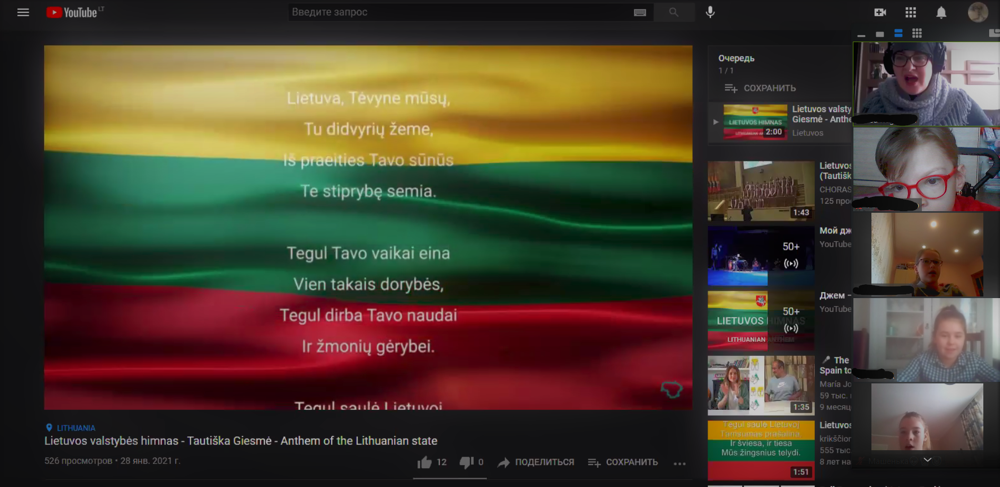Show more participants with down chevron
Image resolution: width=1000 pixels, height=487 pixels.
point(927,460)
